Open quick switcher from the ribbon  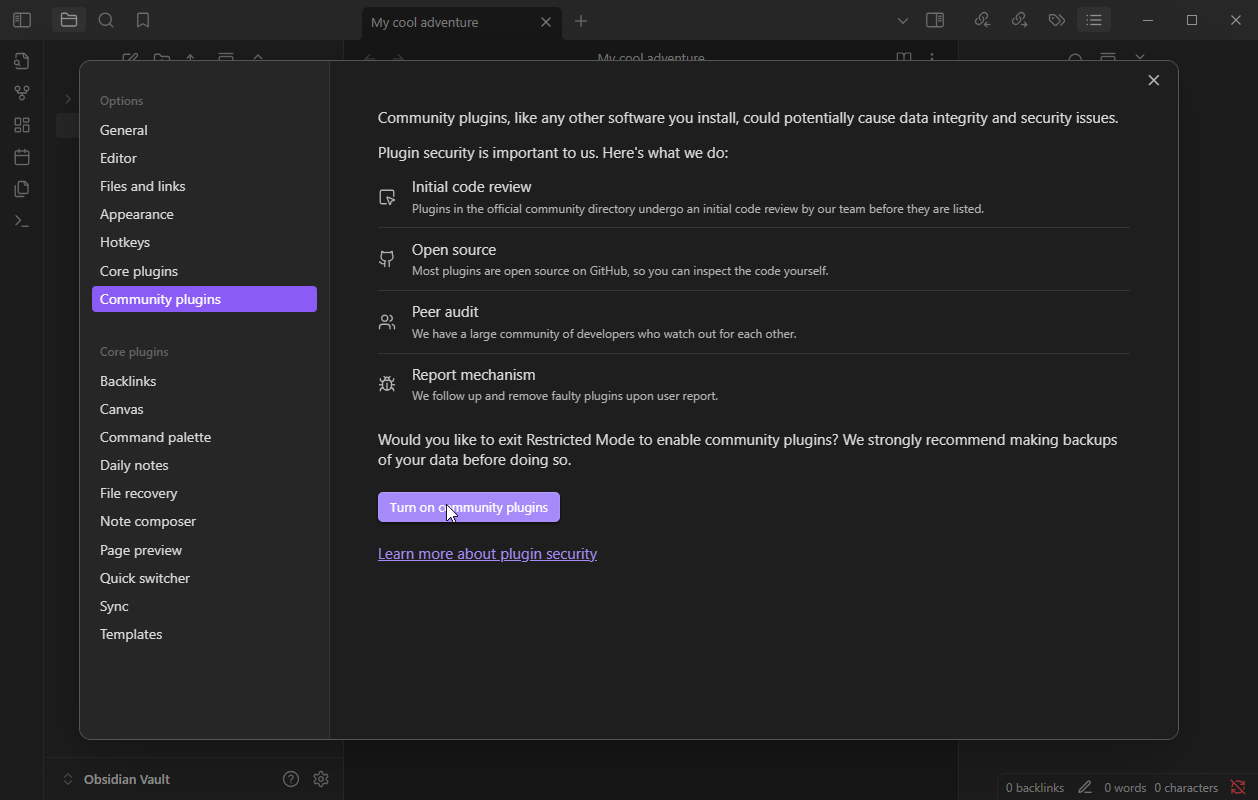22,61
